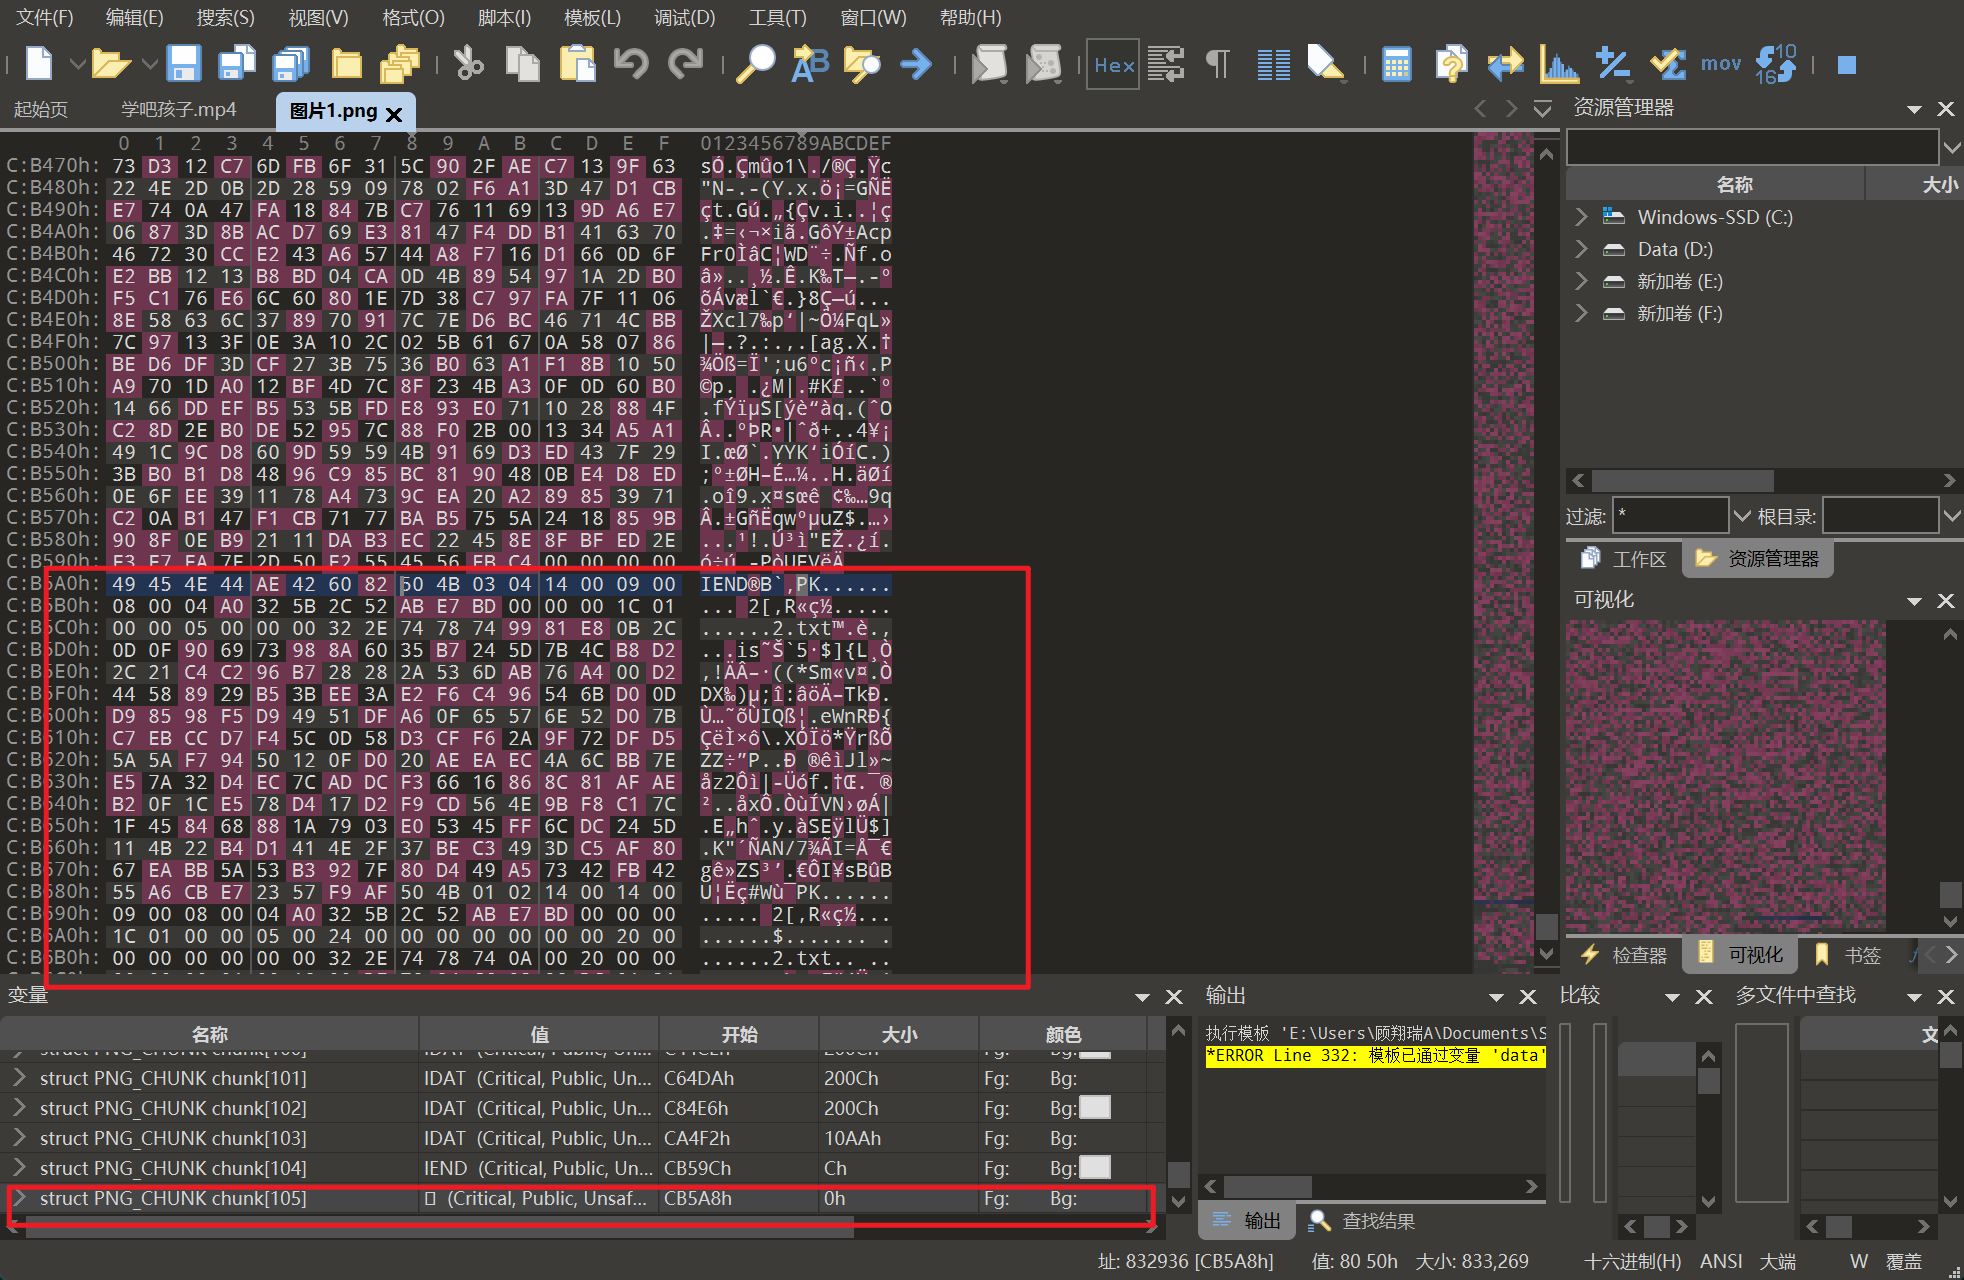Open the New file dropdown arrow
Viewport: 1964px width, 1280px height.
[x=77, y=64]
